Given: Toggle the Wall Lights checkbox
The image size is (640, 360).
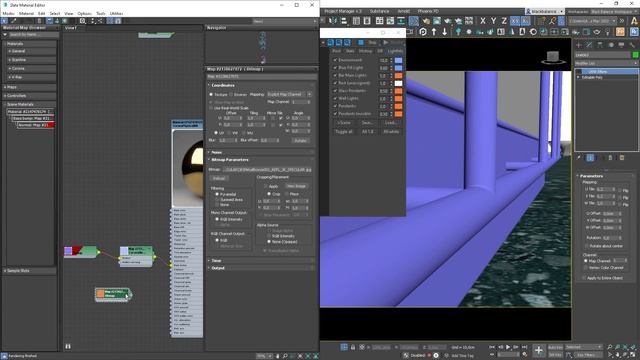Looking at the screenshot, I should 335,98.
